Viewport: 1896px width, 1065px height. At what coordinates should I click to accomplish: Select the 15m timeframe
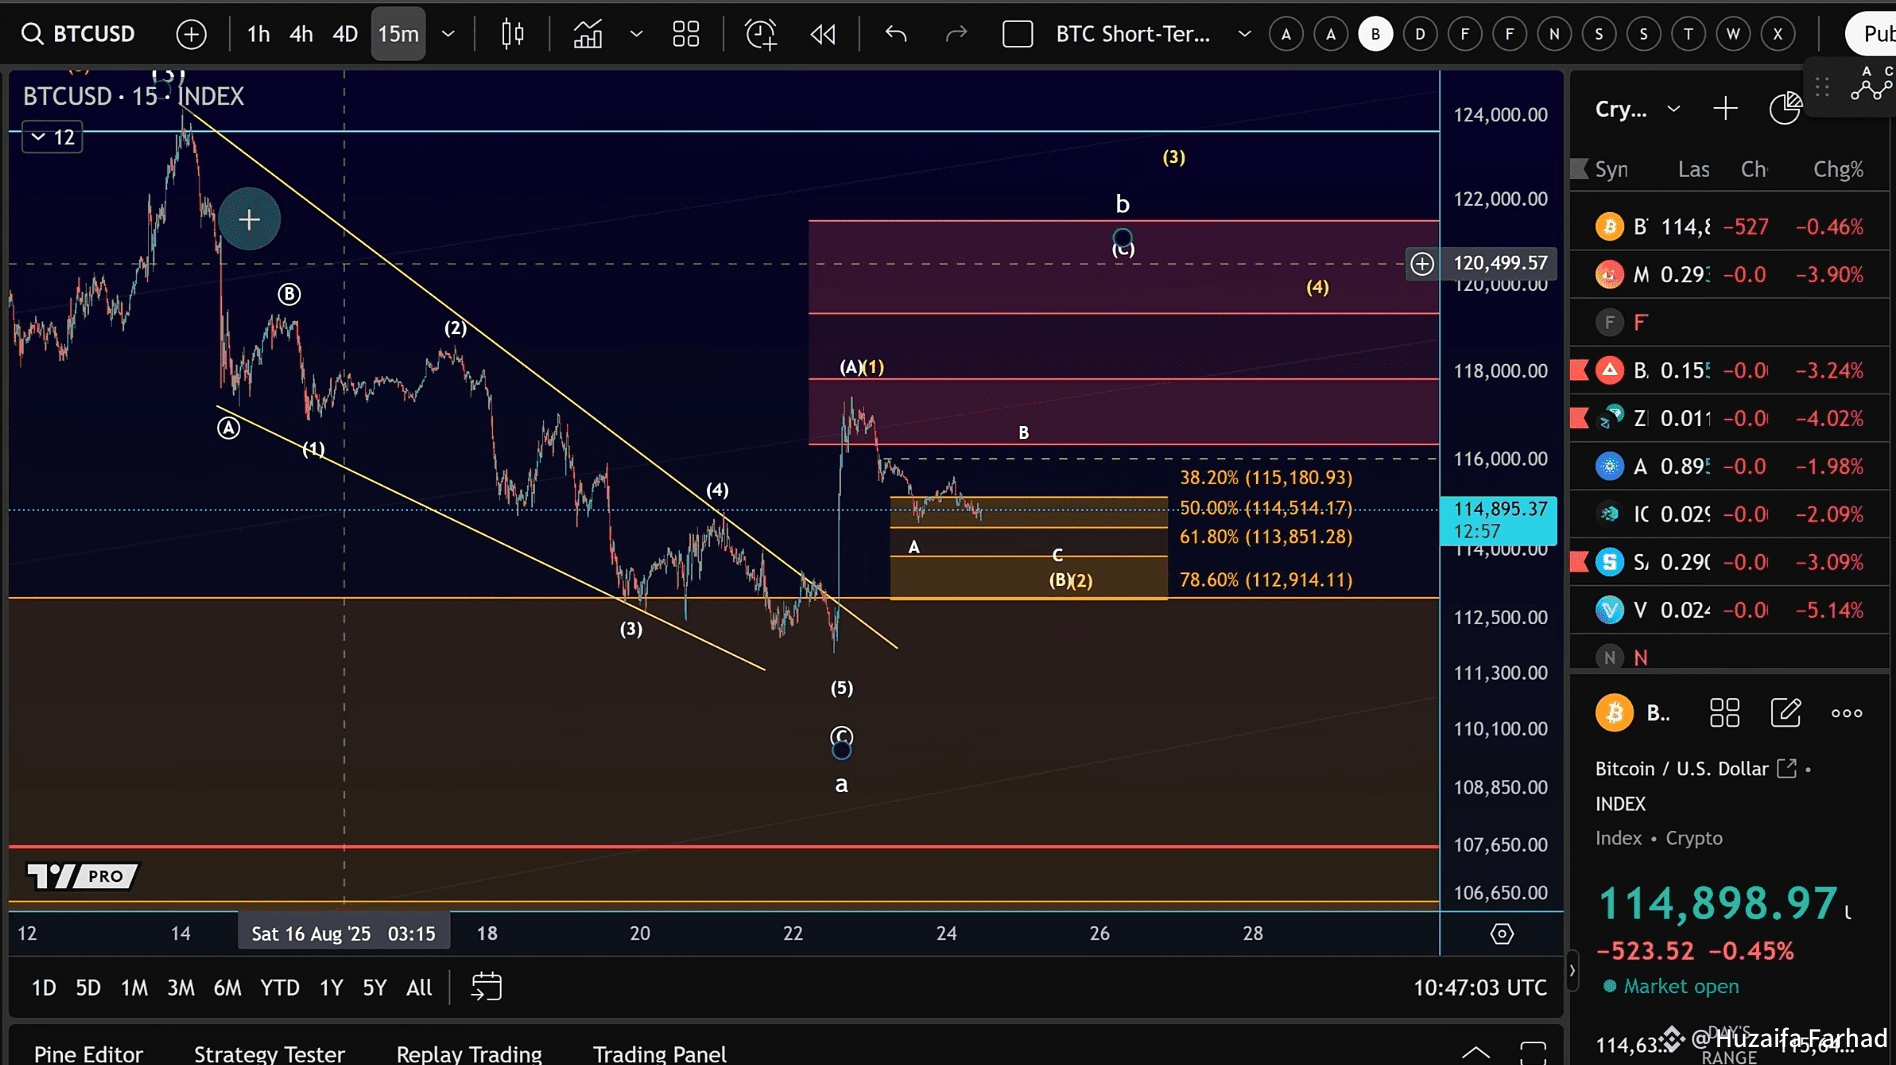398,34
